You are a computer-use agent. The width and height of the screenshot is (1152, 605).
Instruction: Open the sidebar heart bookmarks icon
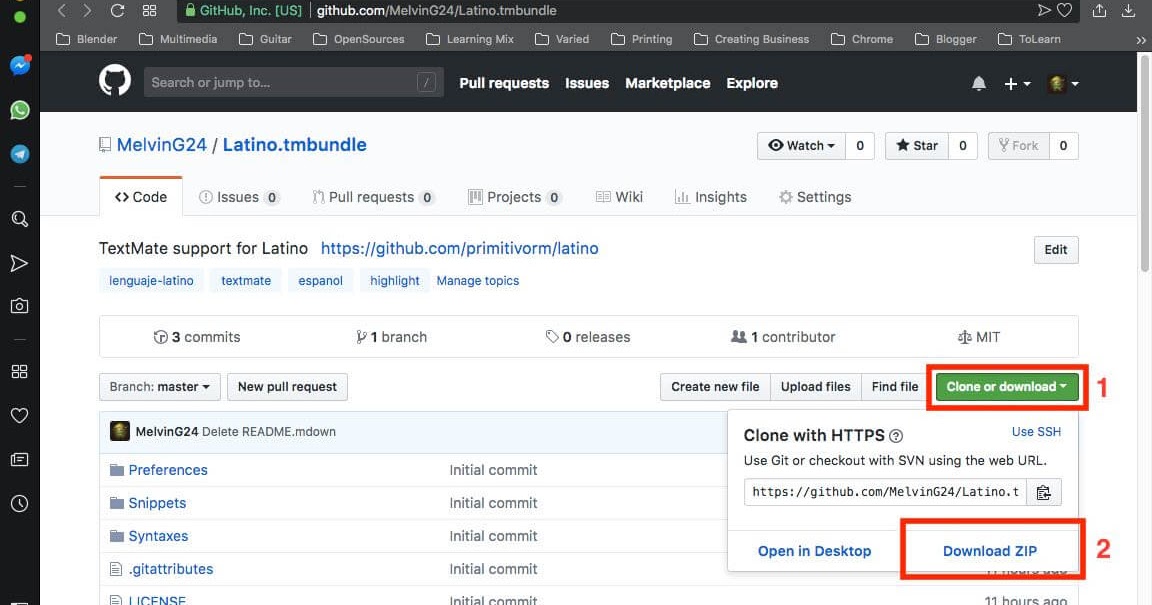[x=20, y=415]
